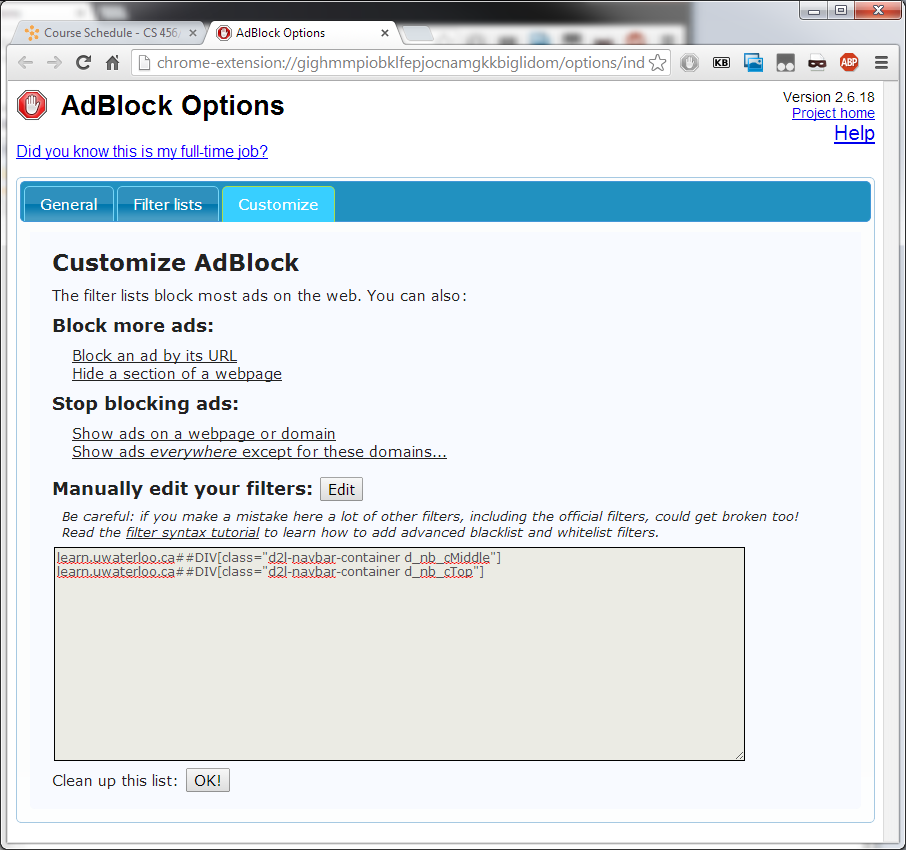Click the d_nb_cMiddle filter line
Viewport: 906px width, 850px height.
pyautogui.click(x=279, y=558)
